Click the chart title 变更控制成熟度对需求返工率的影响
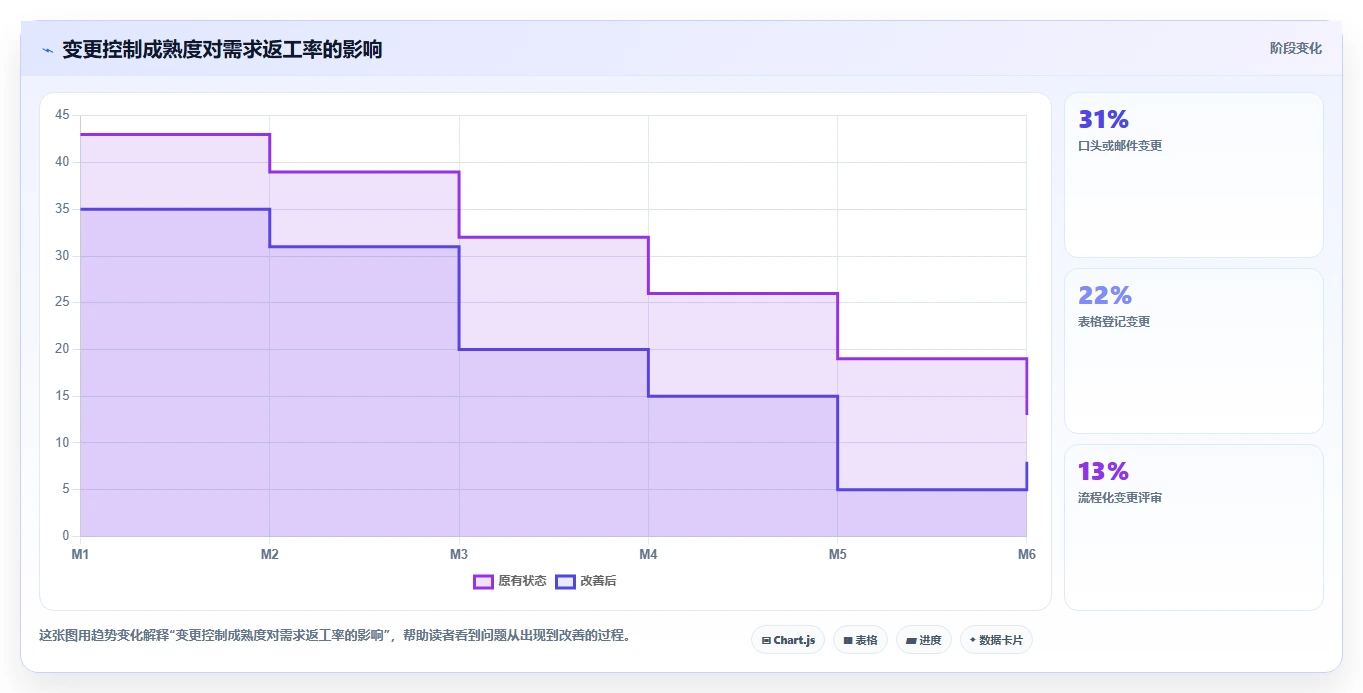 (222, 49)
